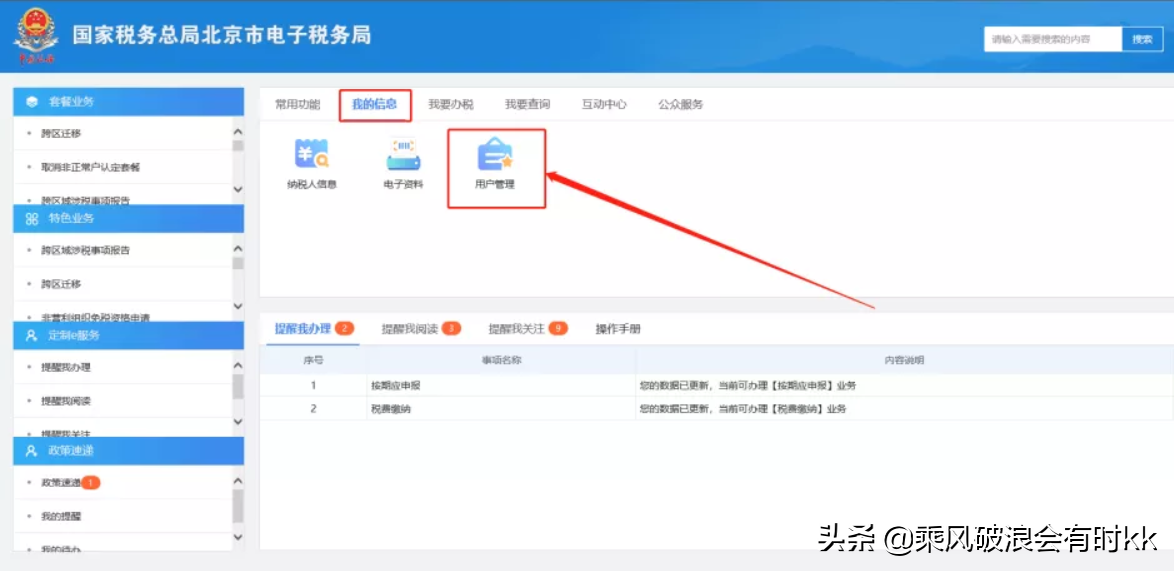Select the 提醒我关注 tab above the table
This screenshot has width=1174, height=571.
(516, 329)
